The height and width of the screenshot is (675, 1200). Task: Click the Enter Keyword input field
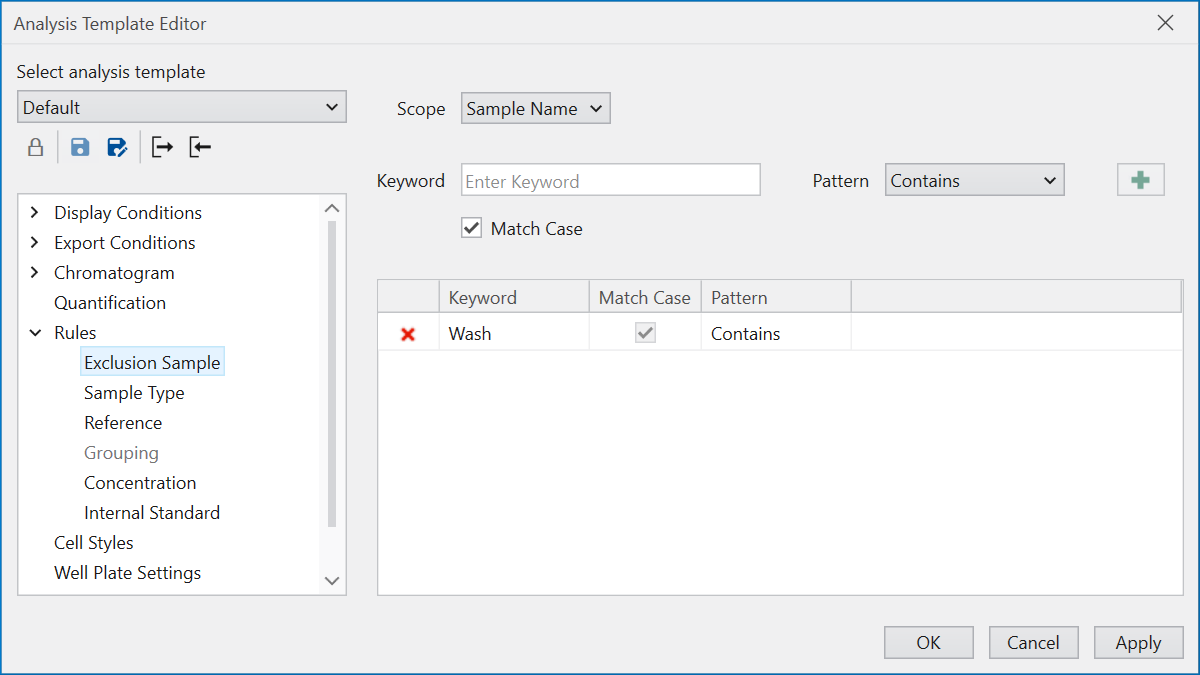(x=610, y=181)
